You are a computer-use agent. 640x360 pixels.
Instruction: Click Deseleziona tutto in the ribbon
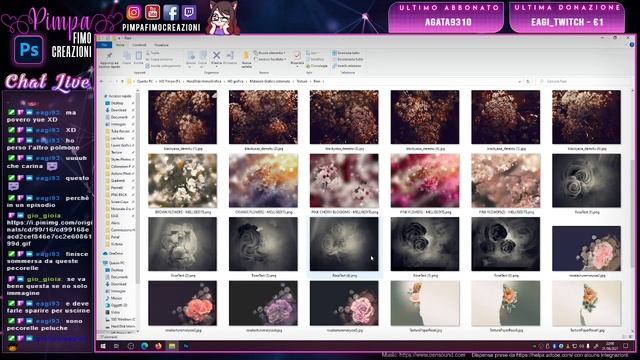click(x=347, y=59)
